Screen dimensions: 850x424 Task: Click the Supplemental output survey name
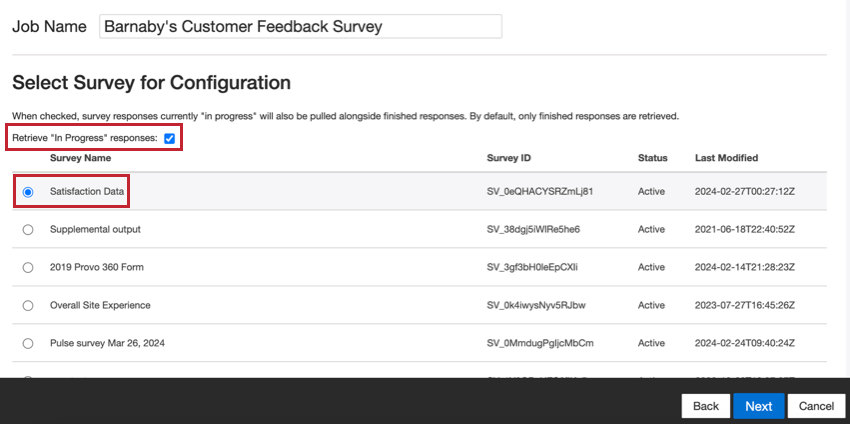pos(95,229)
